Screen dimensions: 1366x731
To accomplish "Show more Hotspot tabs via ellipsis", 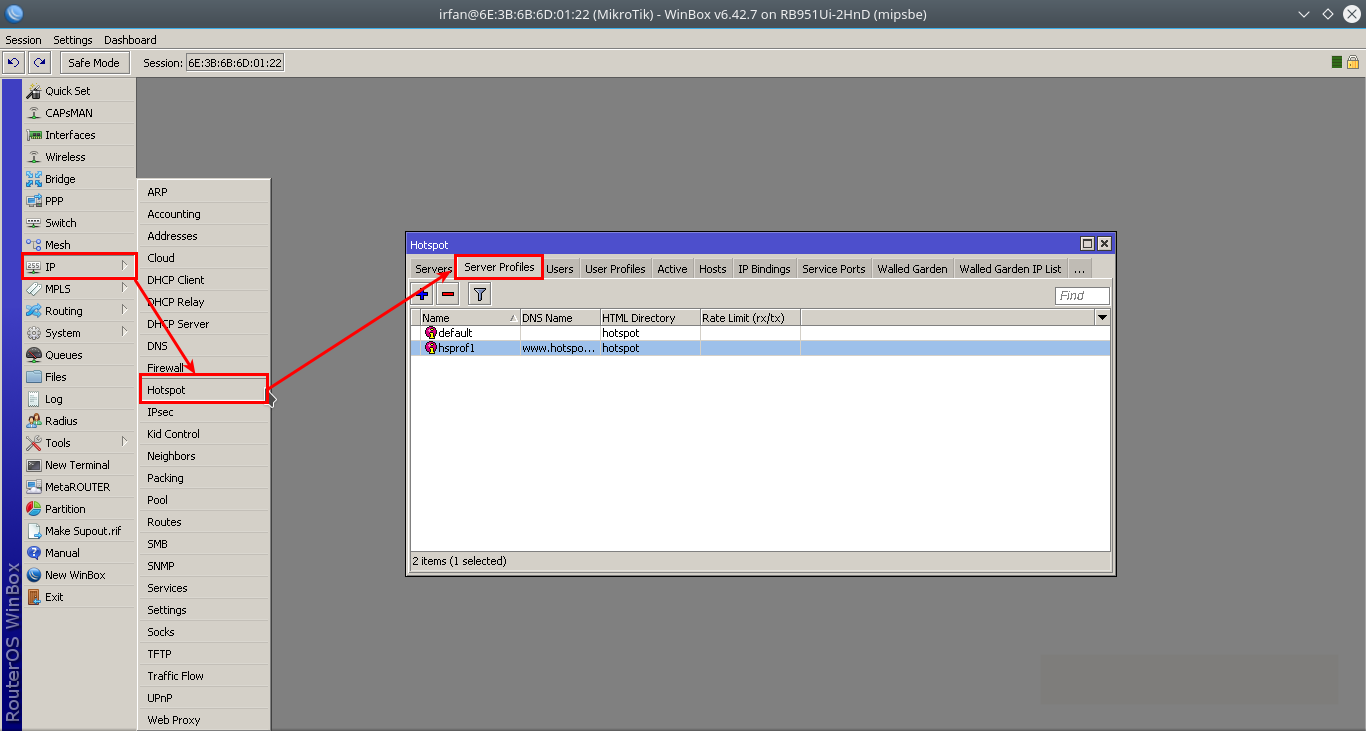I will tap(1079, 269).
